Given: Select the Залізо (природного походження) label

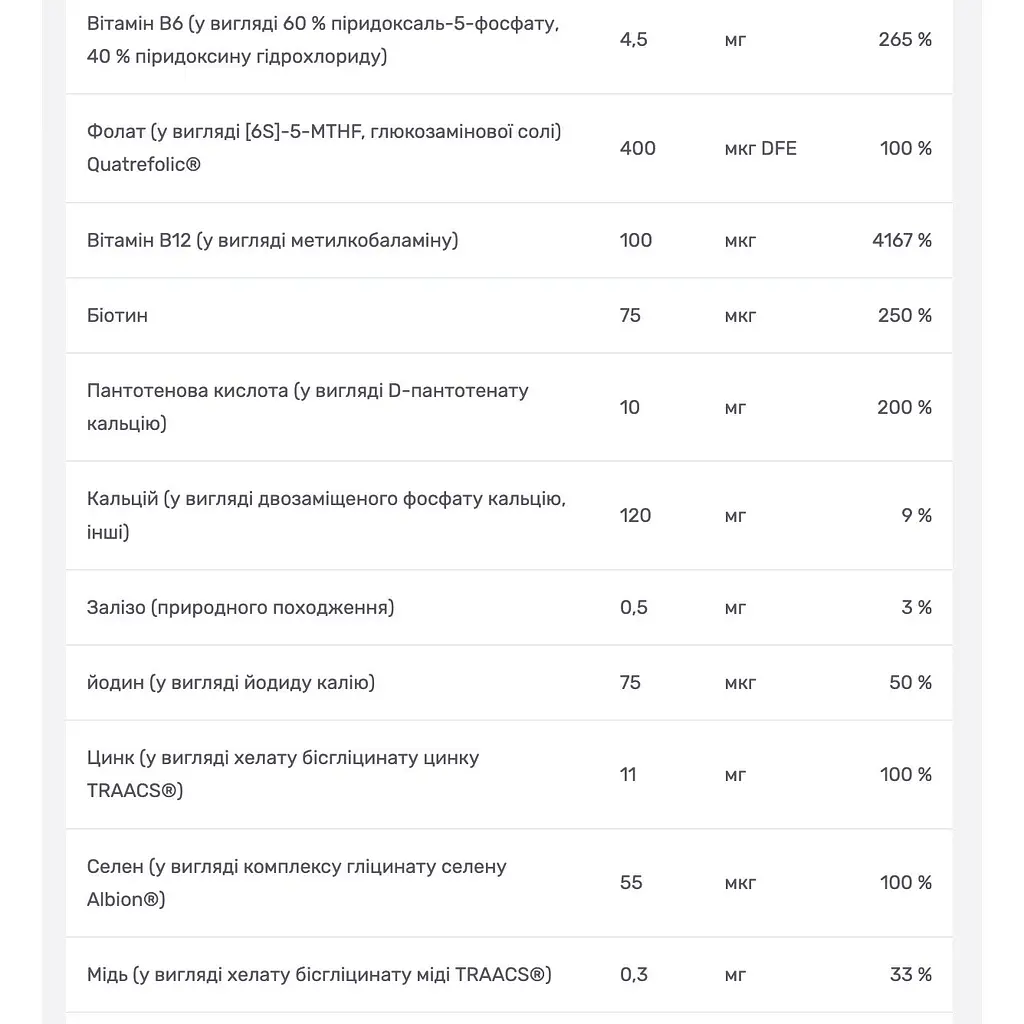Looking at the screenshot, I should [240, 607].
